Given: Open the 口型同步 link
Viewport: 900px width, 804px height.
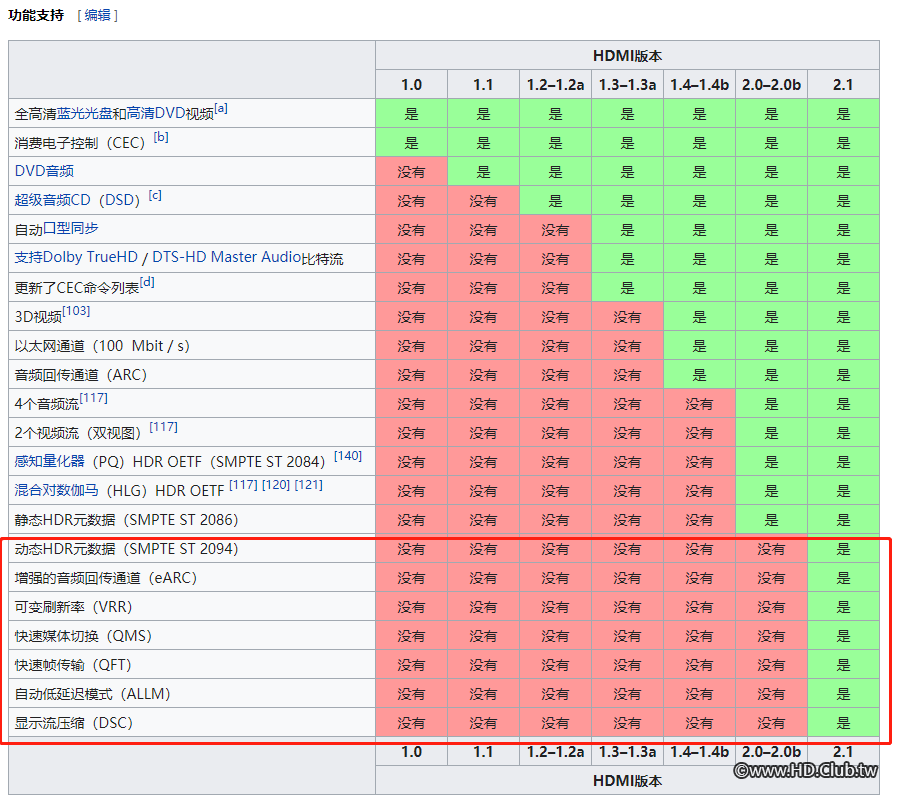Looking at the screenshot, I should (71, 229).
